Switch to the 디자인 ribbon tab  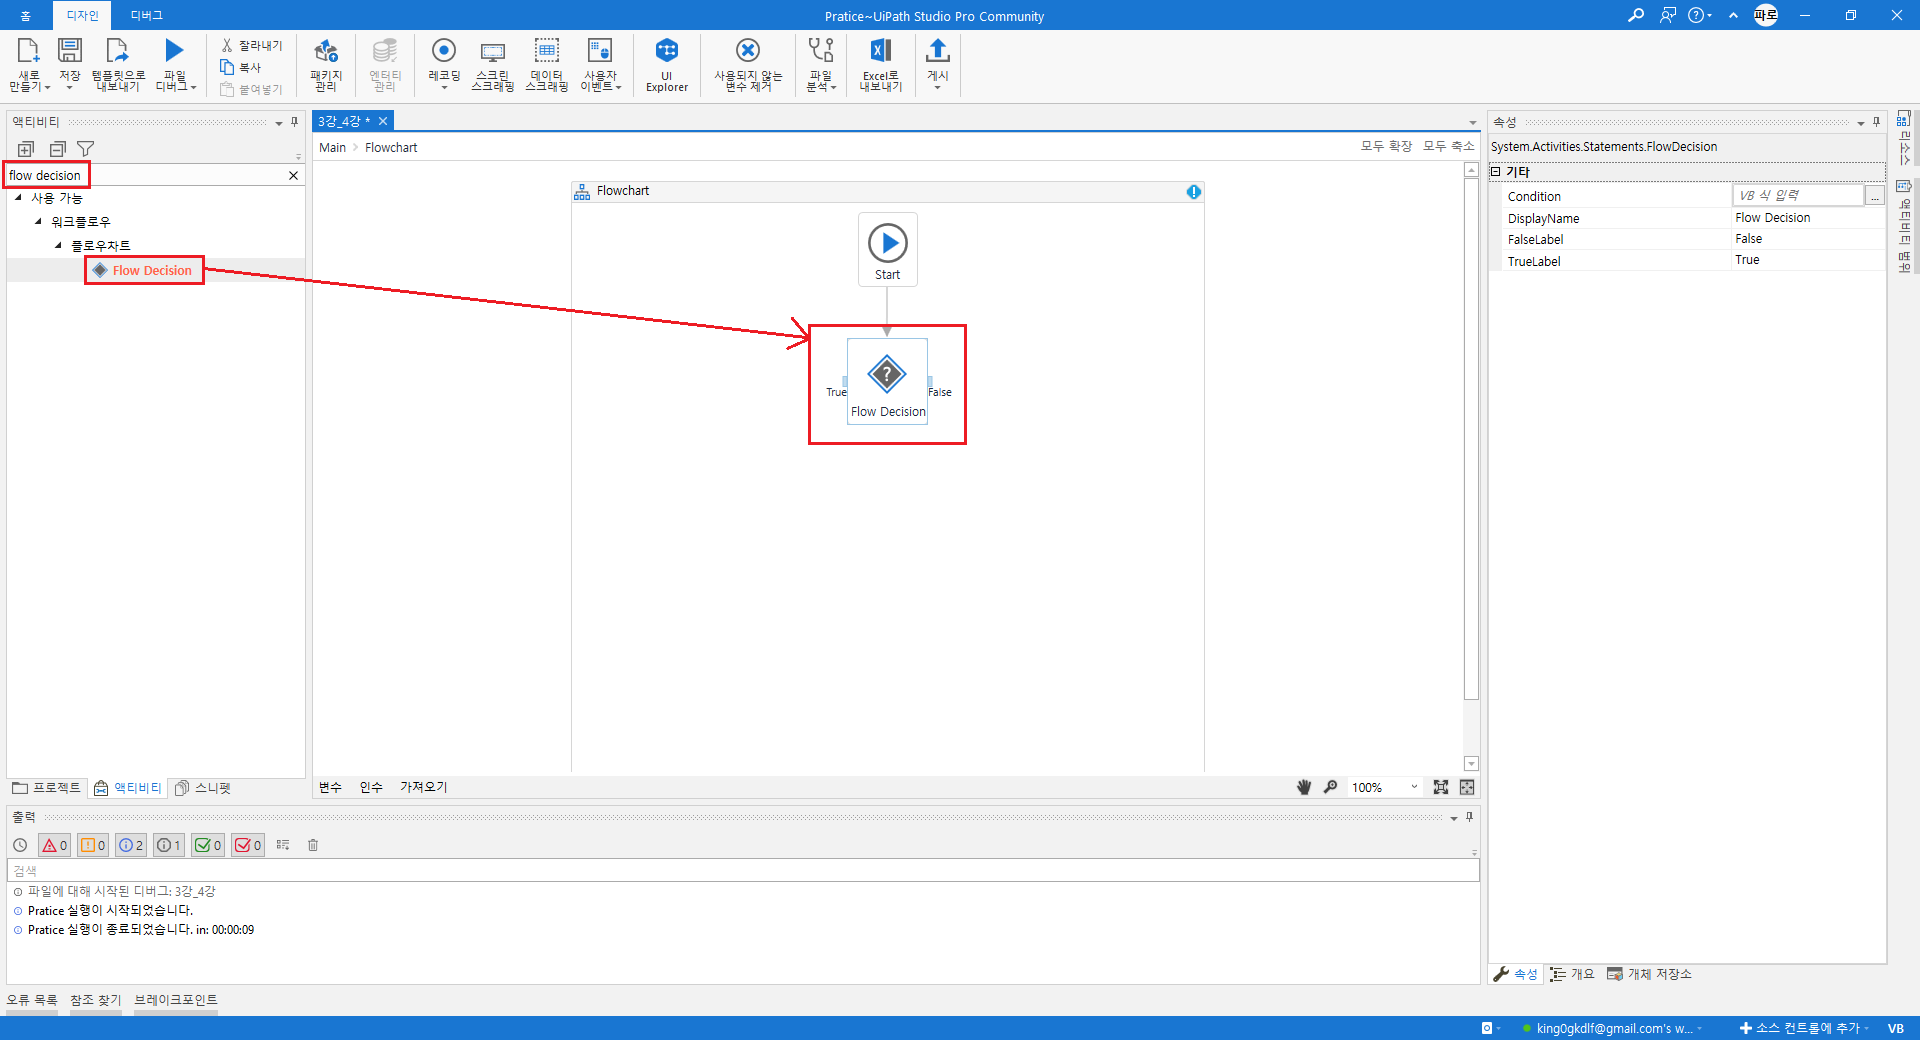[x=83, y=15]
